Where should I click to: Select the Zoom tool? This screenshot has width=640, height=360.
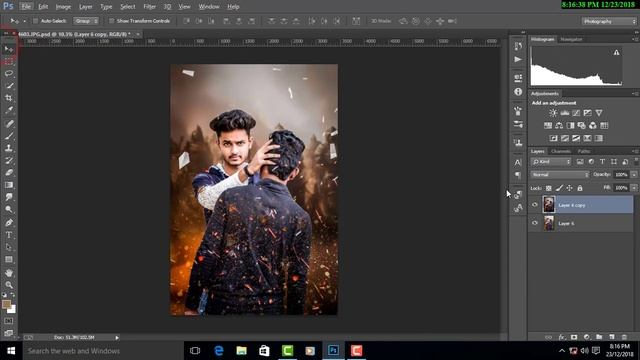click(9, 285)
